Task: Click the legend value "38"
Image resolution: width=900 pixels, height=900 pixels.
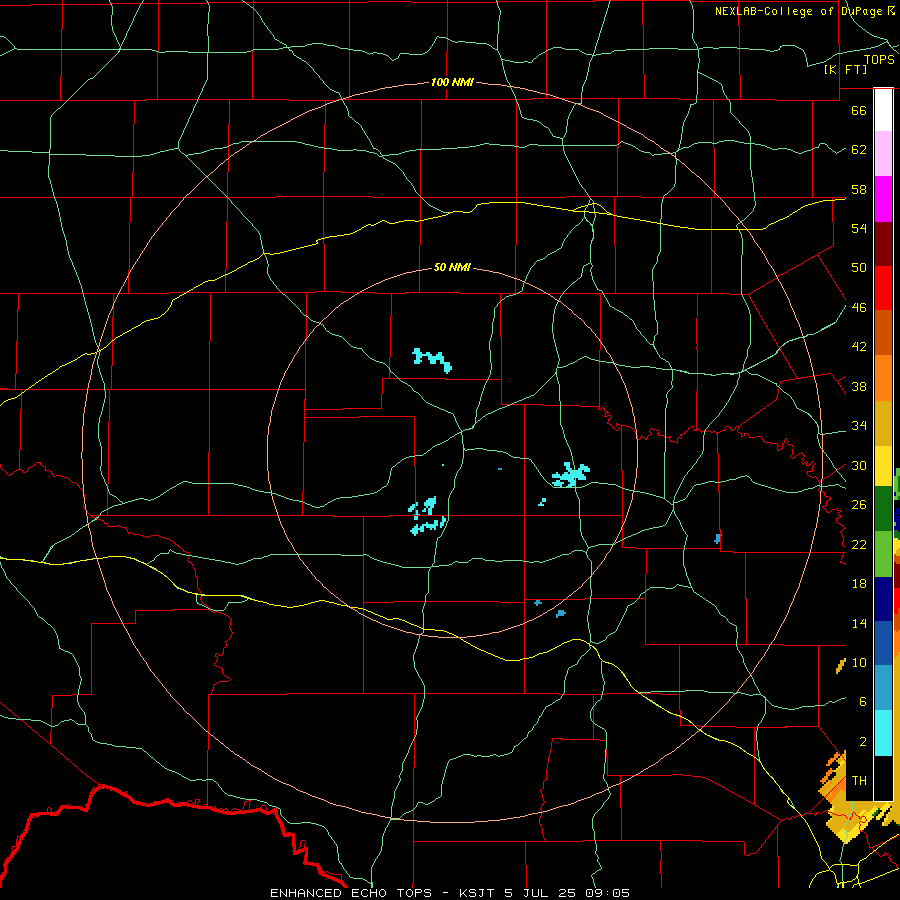Action: point(859,386)
